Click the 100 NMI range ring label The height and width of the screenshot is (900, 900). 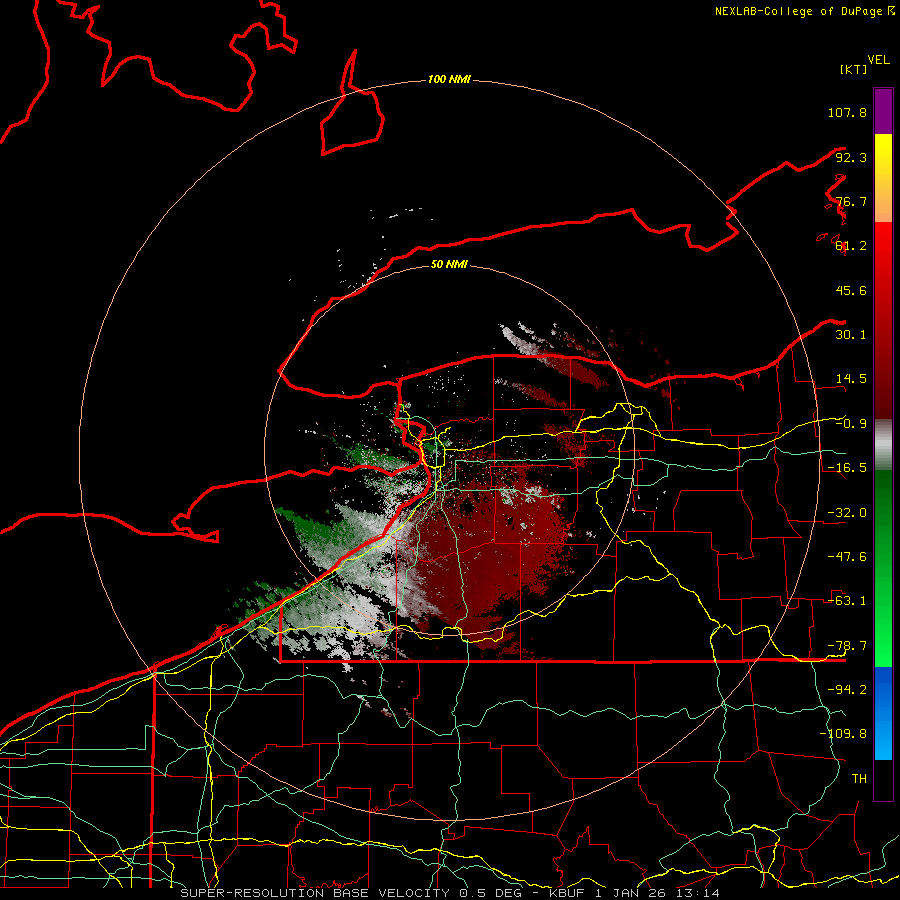tap(449, 79)
